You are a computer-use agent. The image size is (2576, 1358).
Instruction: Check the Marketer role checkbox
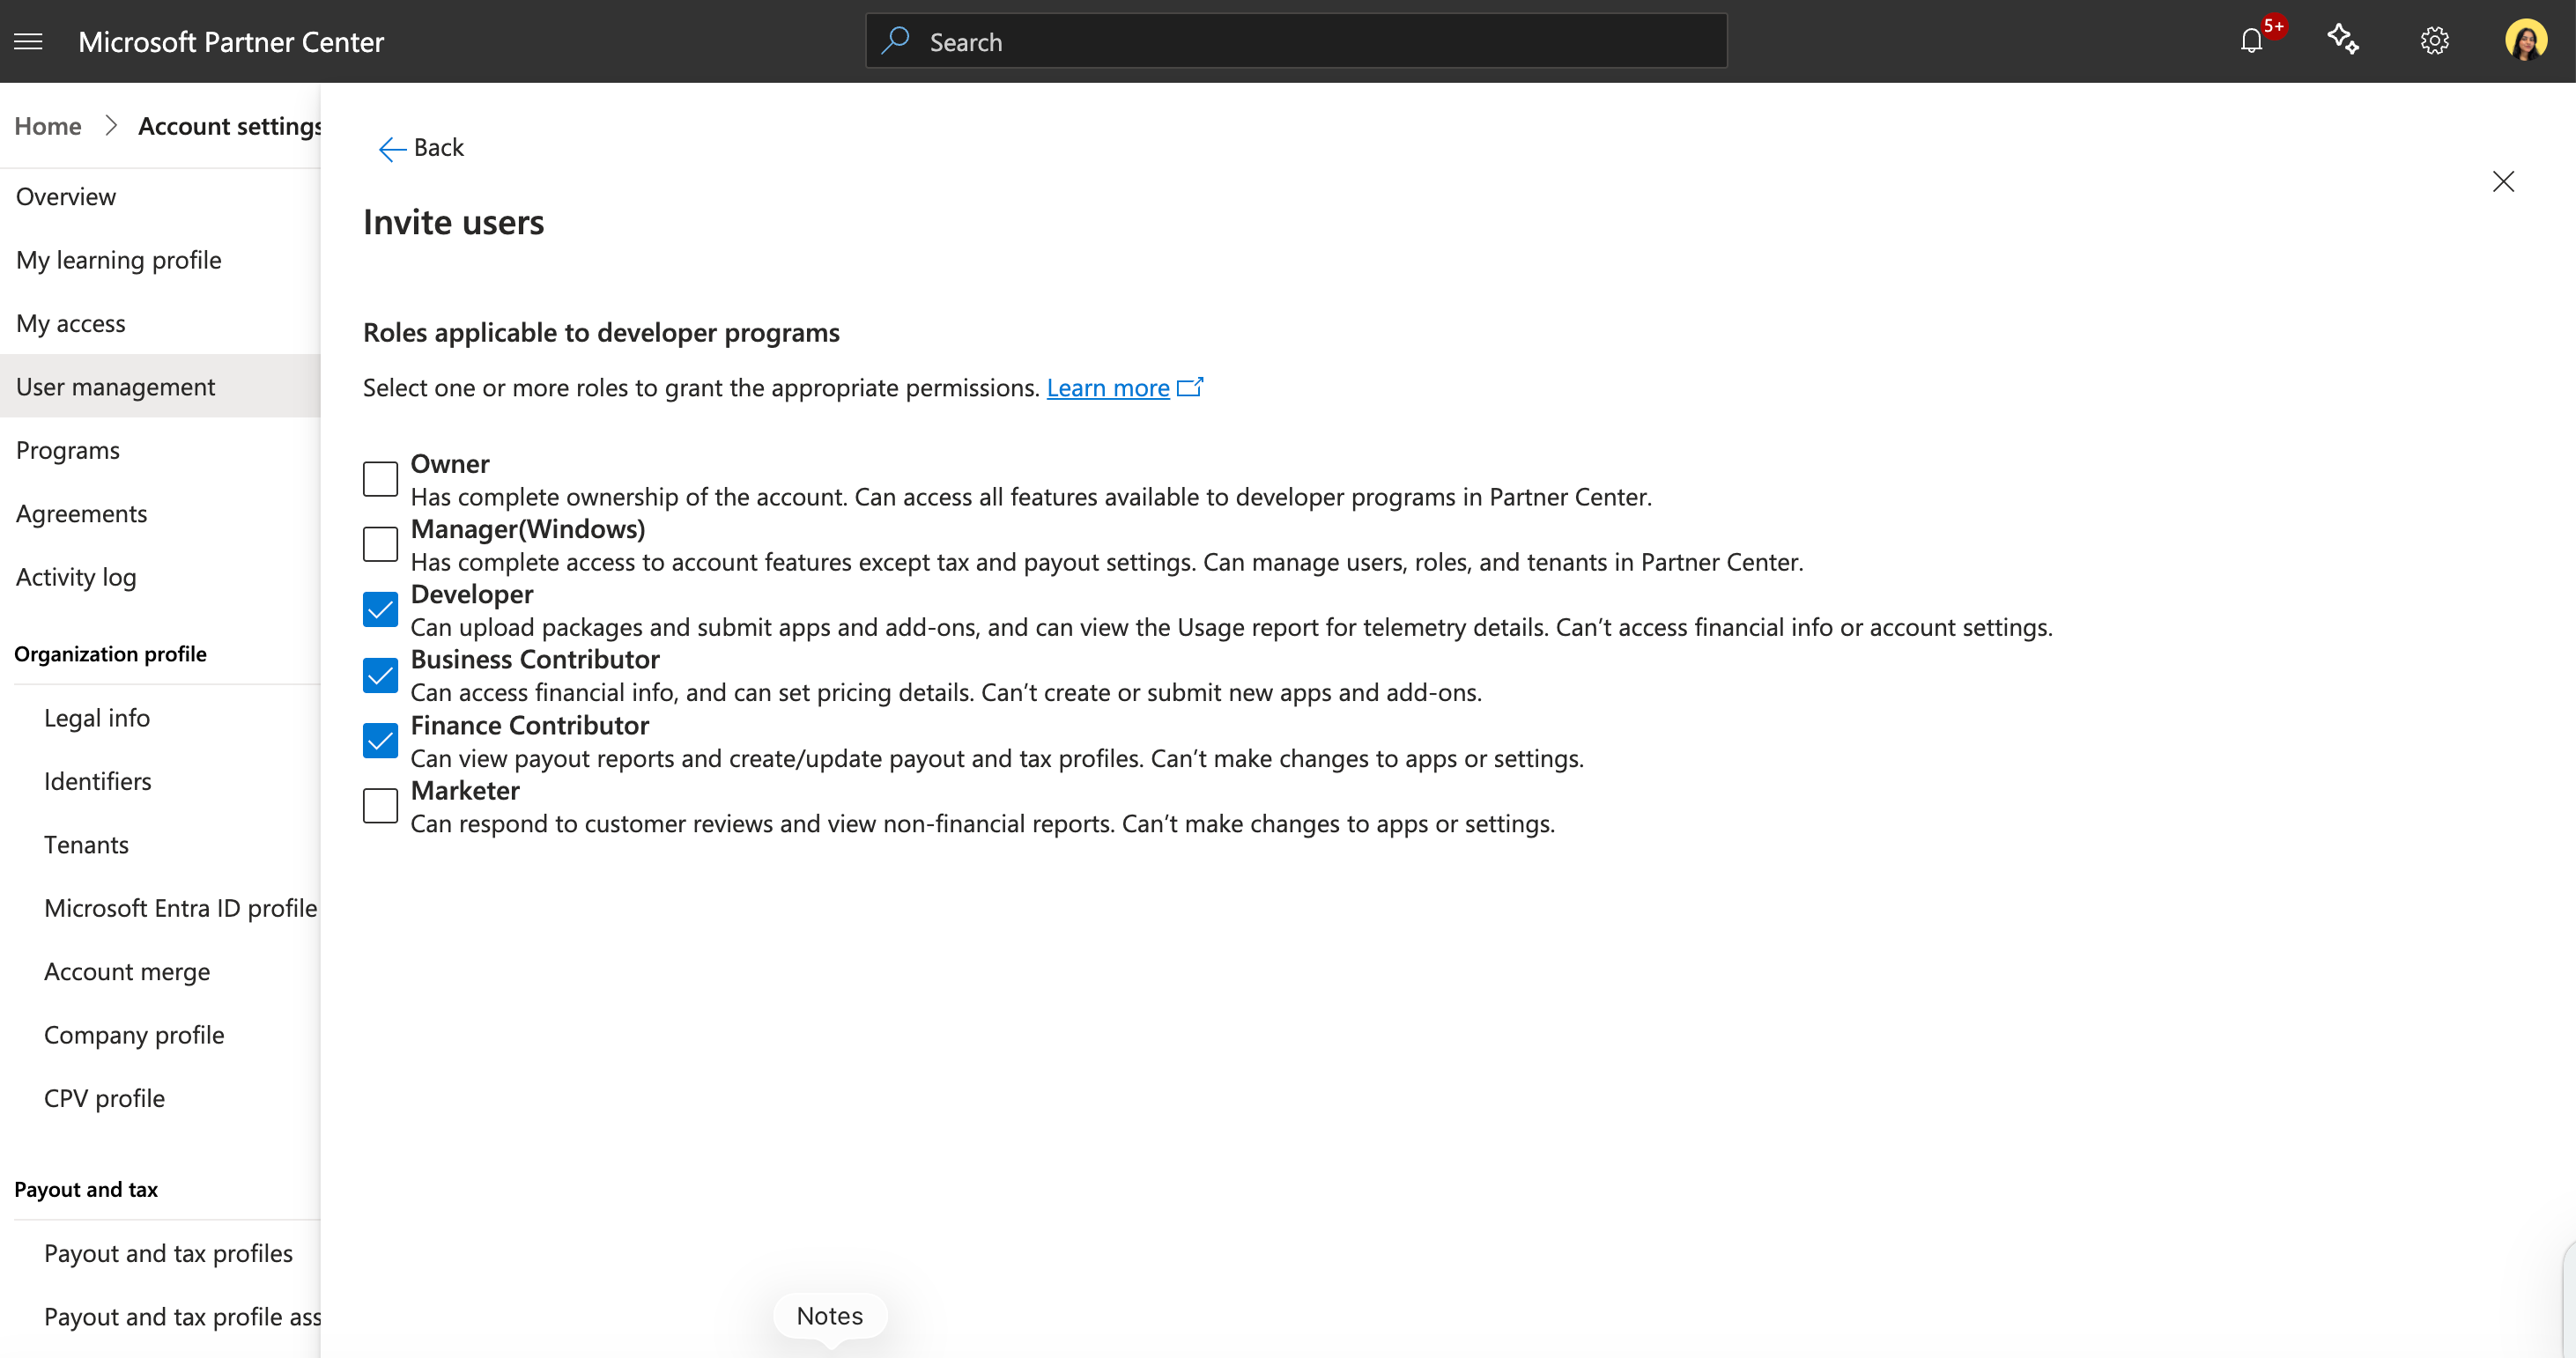(x=380, y=806)
